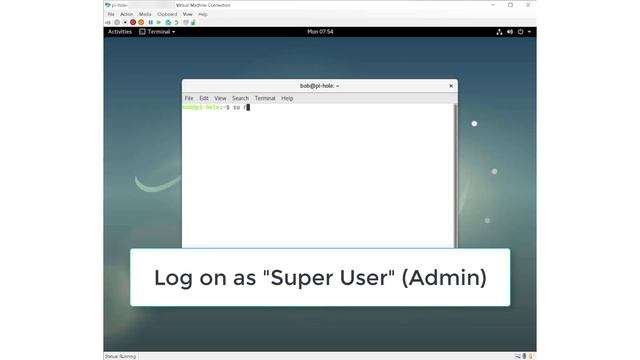
Task: Open the terminal window View menu
Action: point(220,98)
